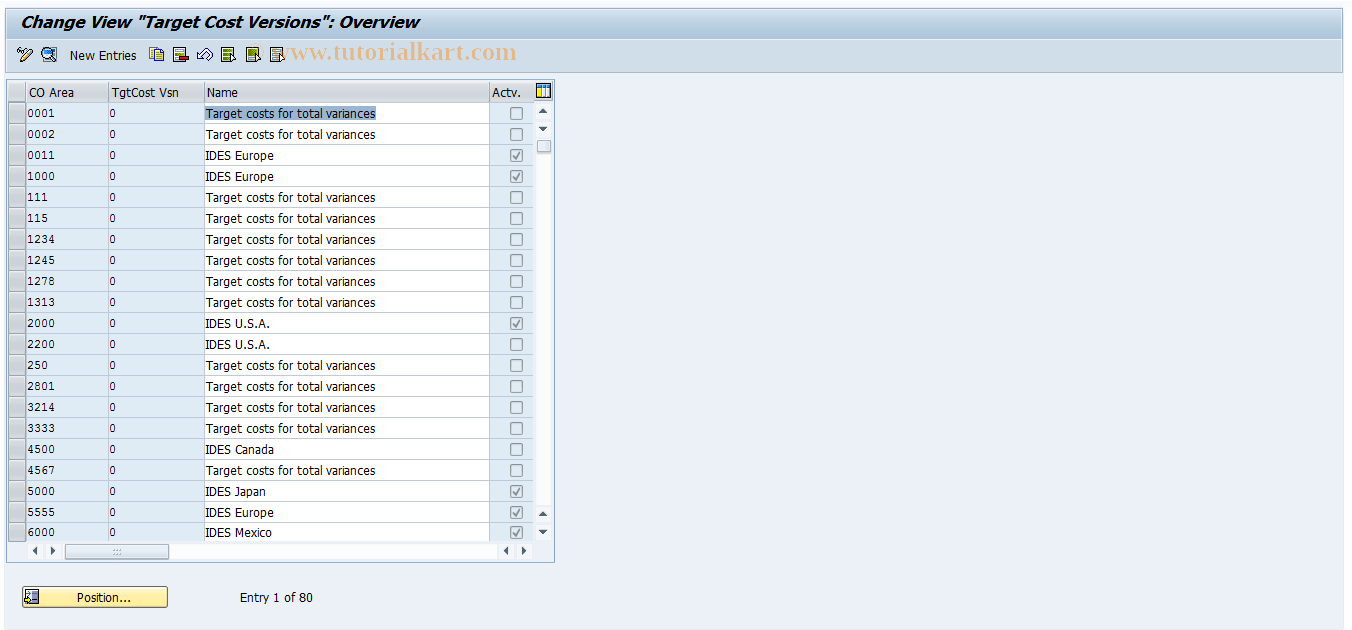The image size is (1352, 630).
Task: Click the Choose details magnifying glass icon
Action: tap(48, 55)
